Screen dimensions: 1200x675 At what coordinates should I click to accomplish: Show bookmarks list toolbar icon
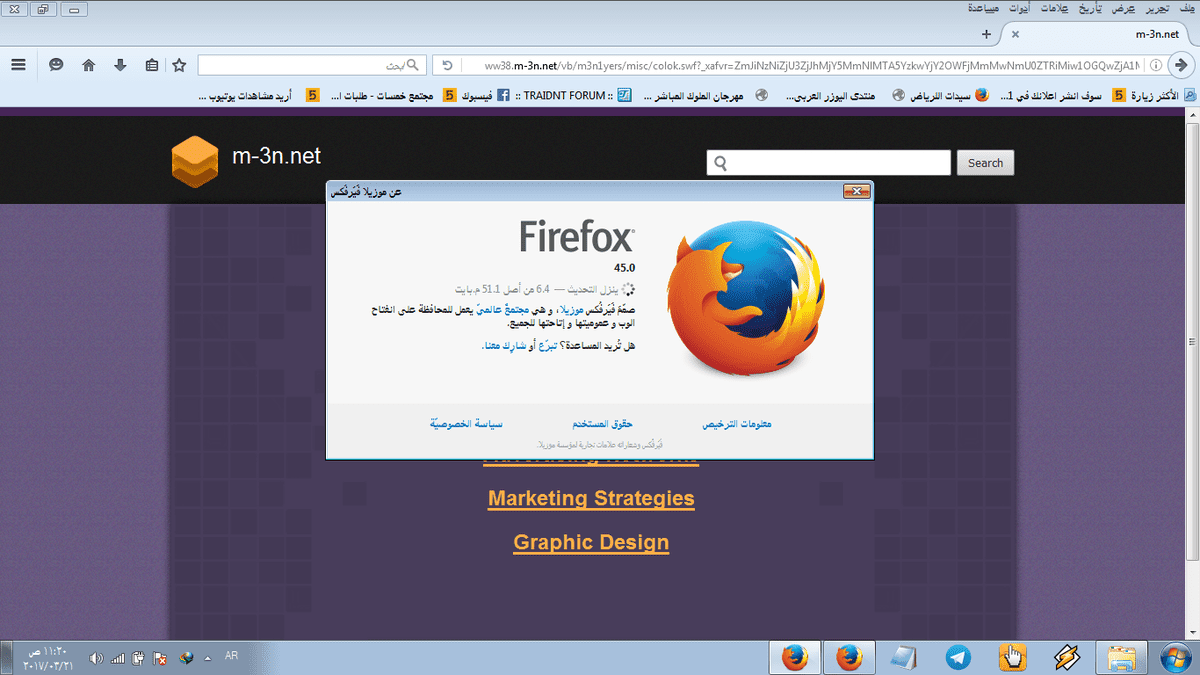151,65
